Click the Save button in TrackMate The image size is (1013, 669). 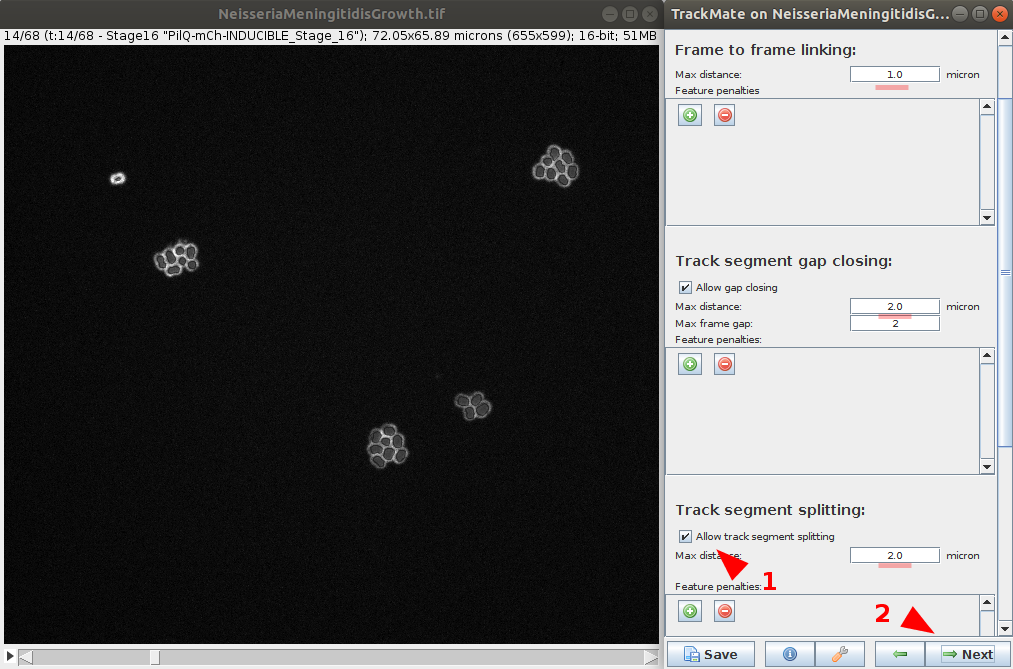711,654
